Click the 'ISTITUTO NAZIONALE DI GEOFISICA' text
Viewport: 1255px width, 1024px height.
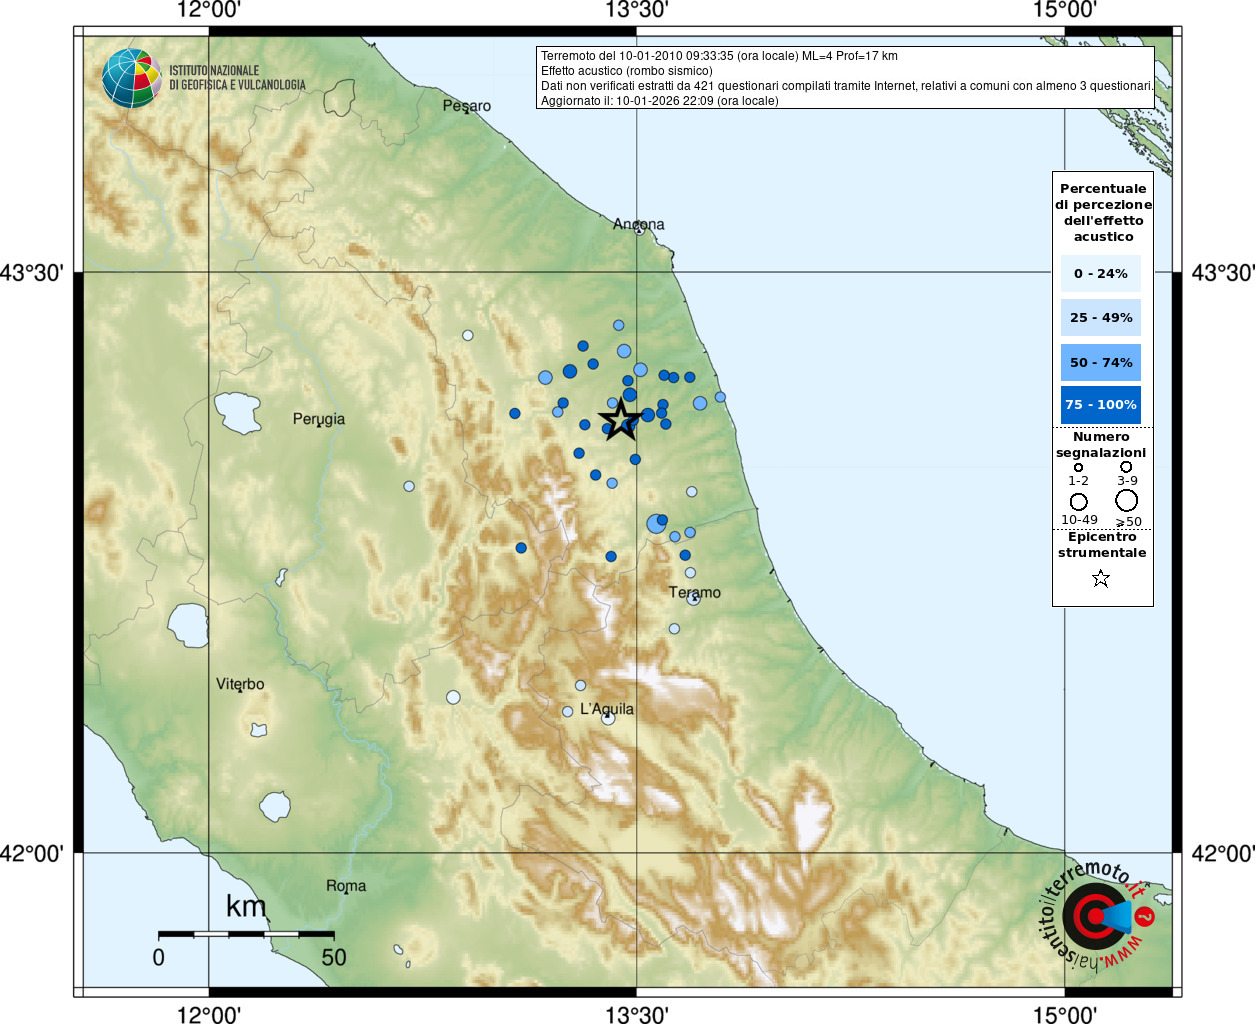click(x=237, y=78)
